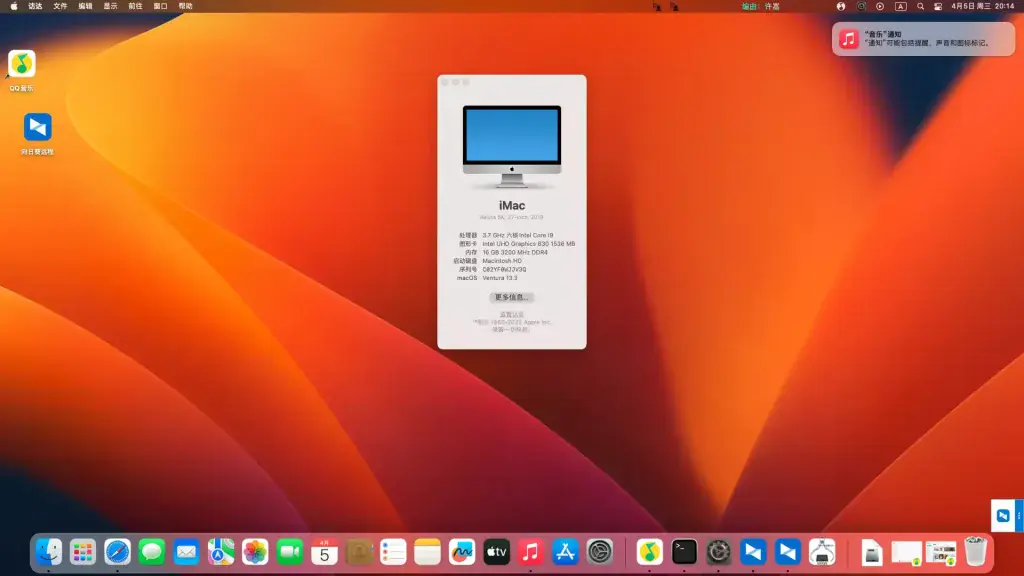Viewport: 1024px width, 576px height.
Task: Launch the App Store from Dock
Action: click(566, 552)
